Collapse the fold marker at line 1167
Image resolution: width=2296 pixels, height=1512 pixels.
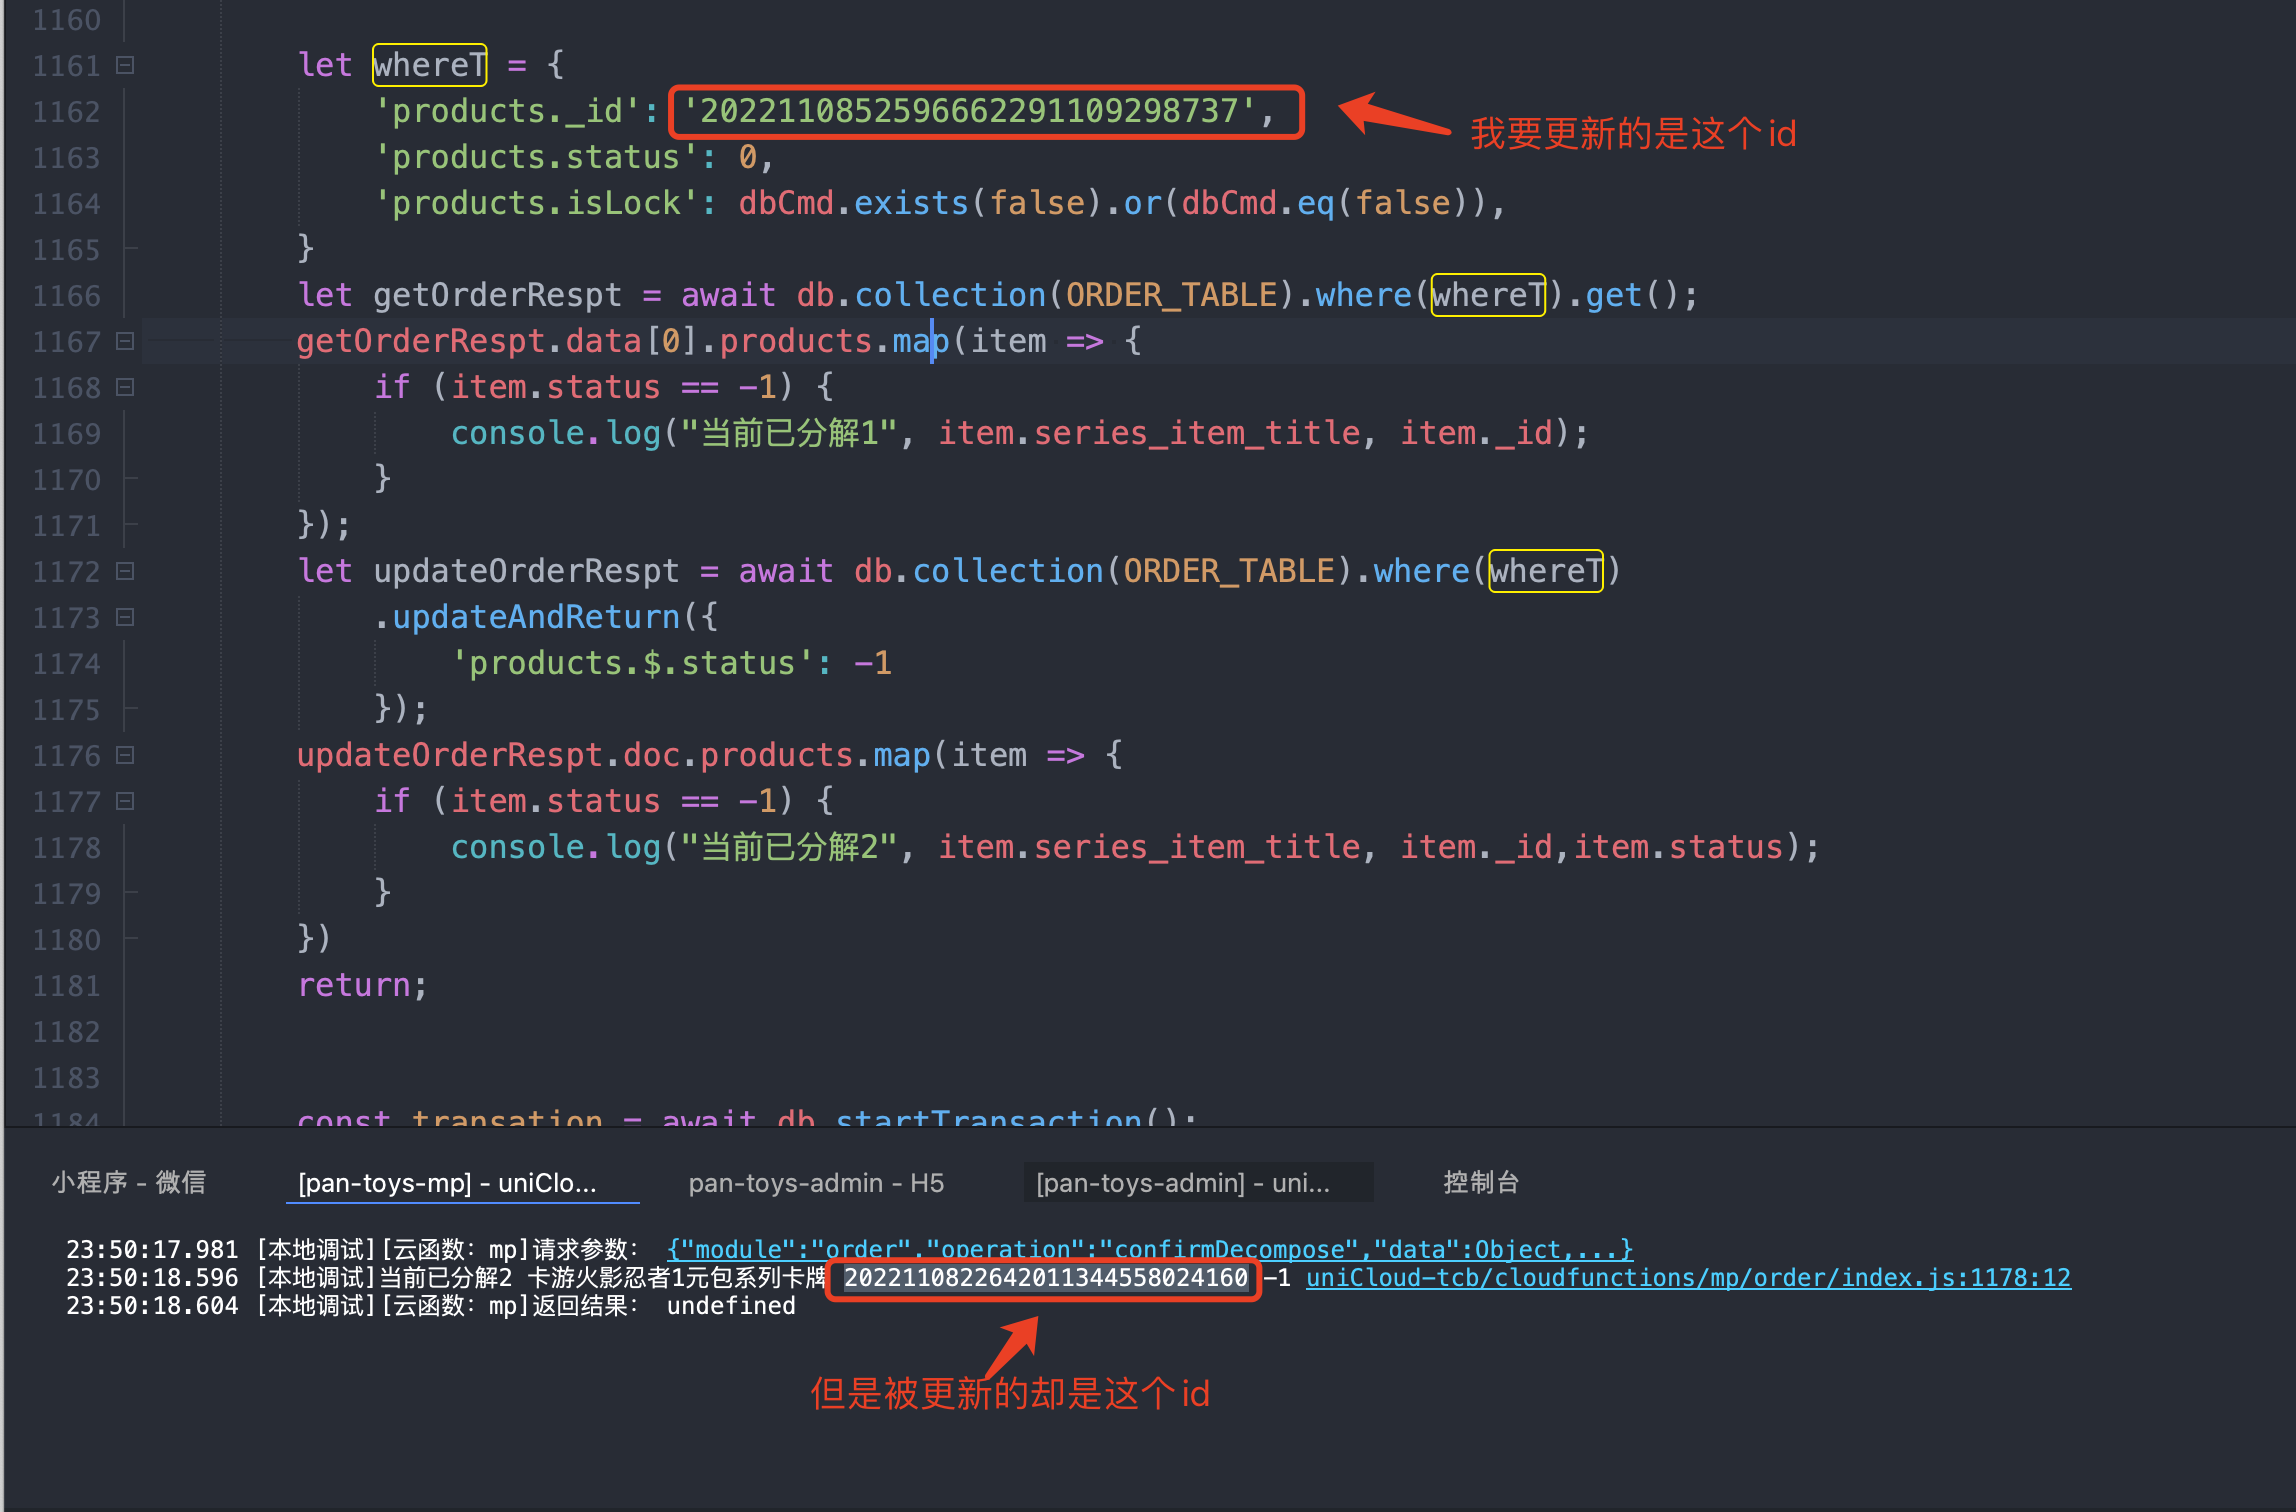[x=125, y=342]
